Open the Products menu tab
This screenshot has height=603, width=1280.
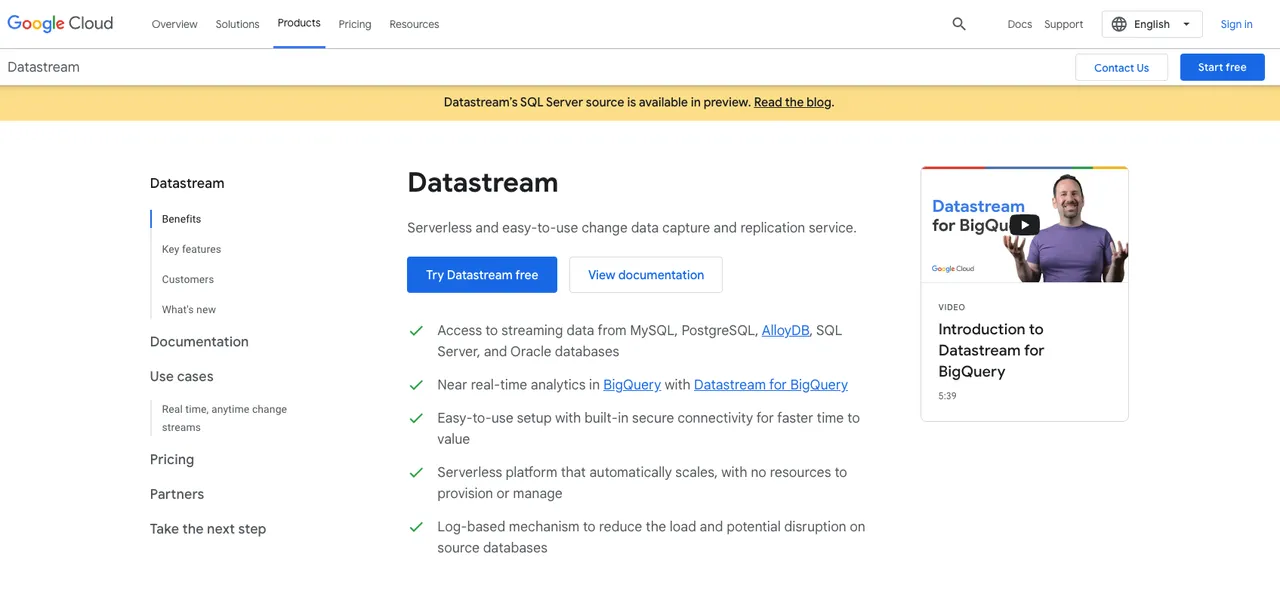click(x=299, y=23)
